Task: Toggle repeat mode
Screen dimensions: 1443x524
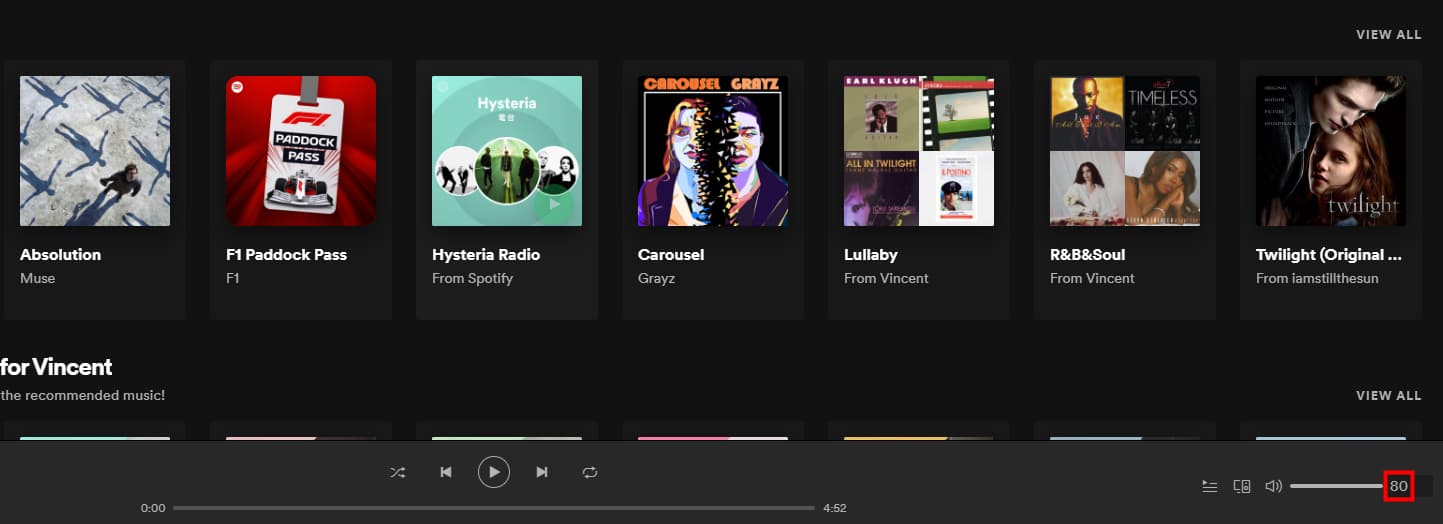Action: click(x=590, y=472)
